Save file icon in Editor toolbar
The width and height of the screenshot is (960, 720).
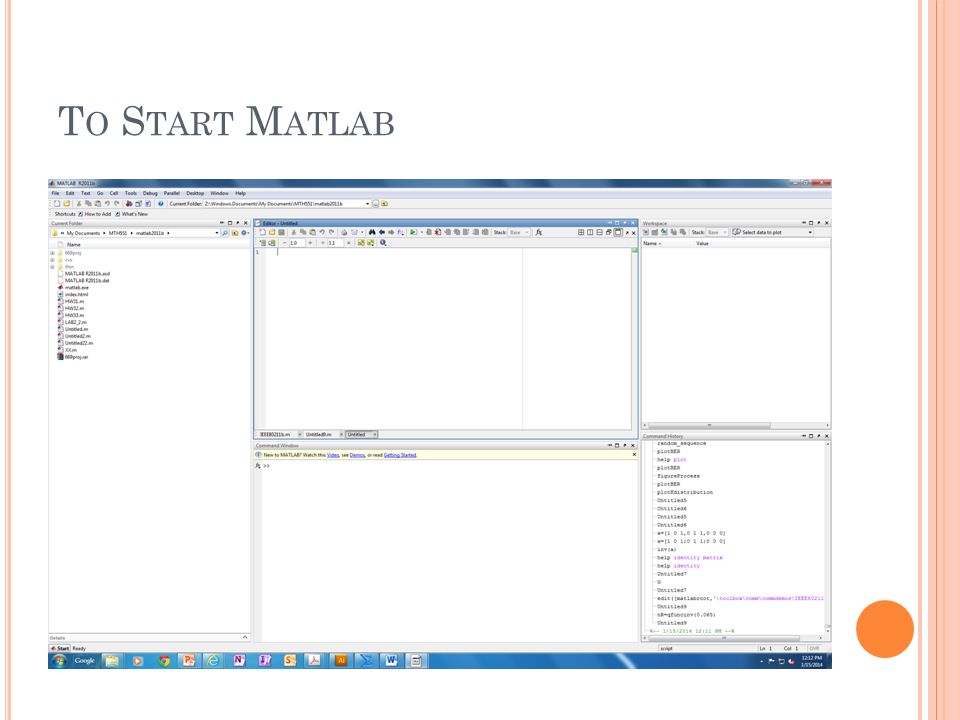tap(281, 232)
